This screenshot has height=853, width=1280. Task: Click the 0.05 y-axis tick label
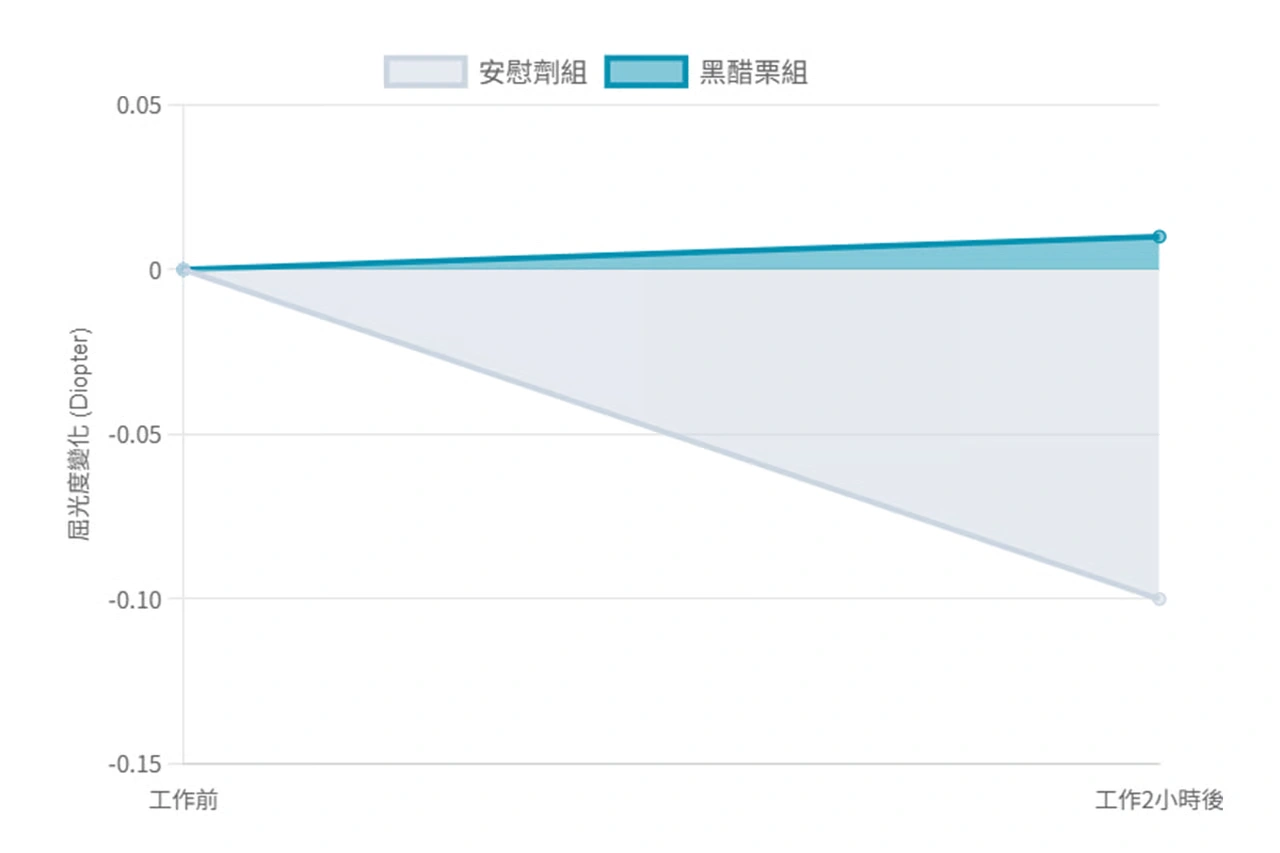click(x=139, y=105)
